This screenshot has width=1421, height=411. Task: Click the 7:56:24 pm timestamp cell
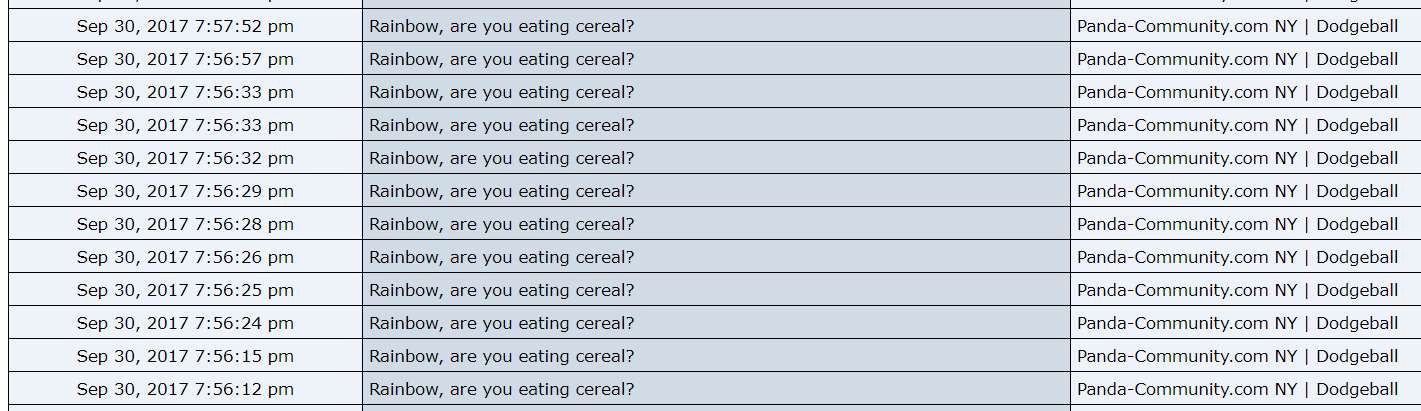pyautogui.click(x=185, y=323)
